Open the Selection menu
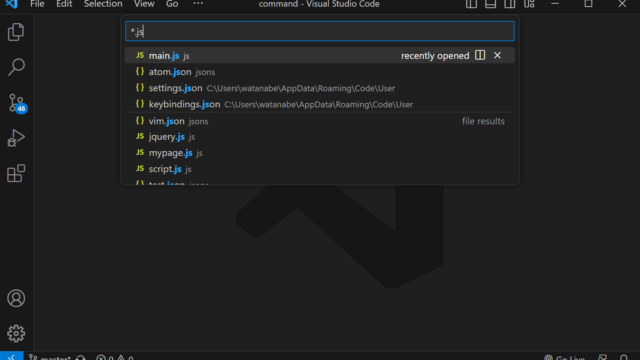Image resolution: width=640 pixels, height=360 pixels. [x=103, y=4]
